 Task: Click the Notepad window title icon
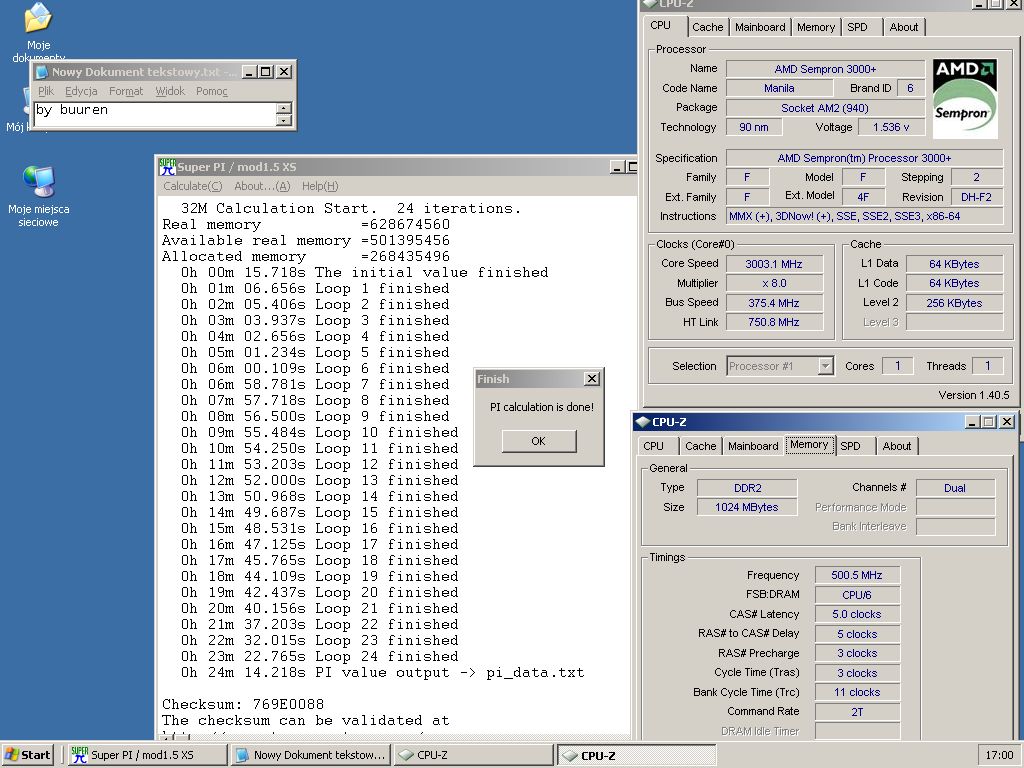tap(42, 72)
